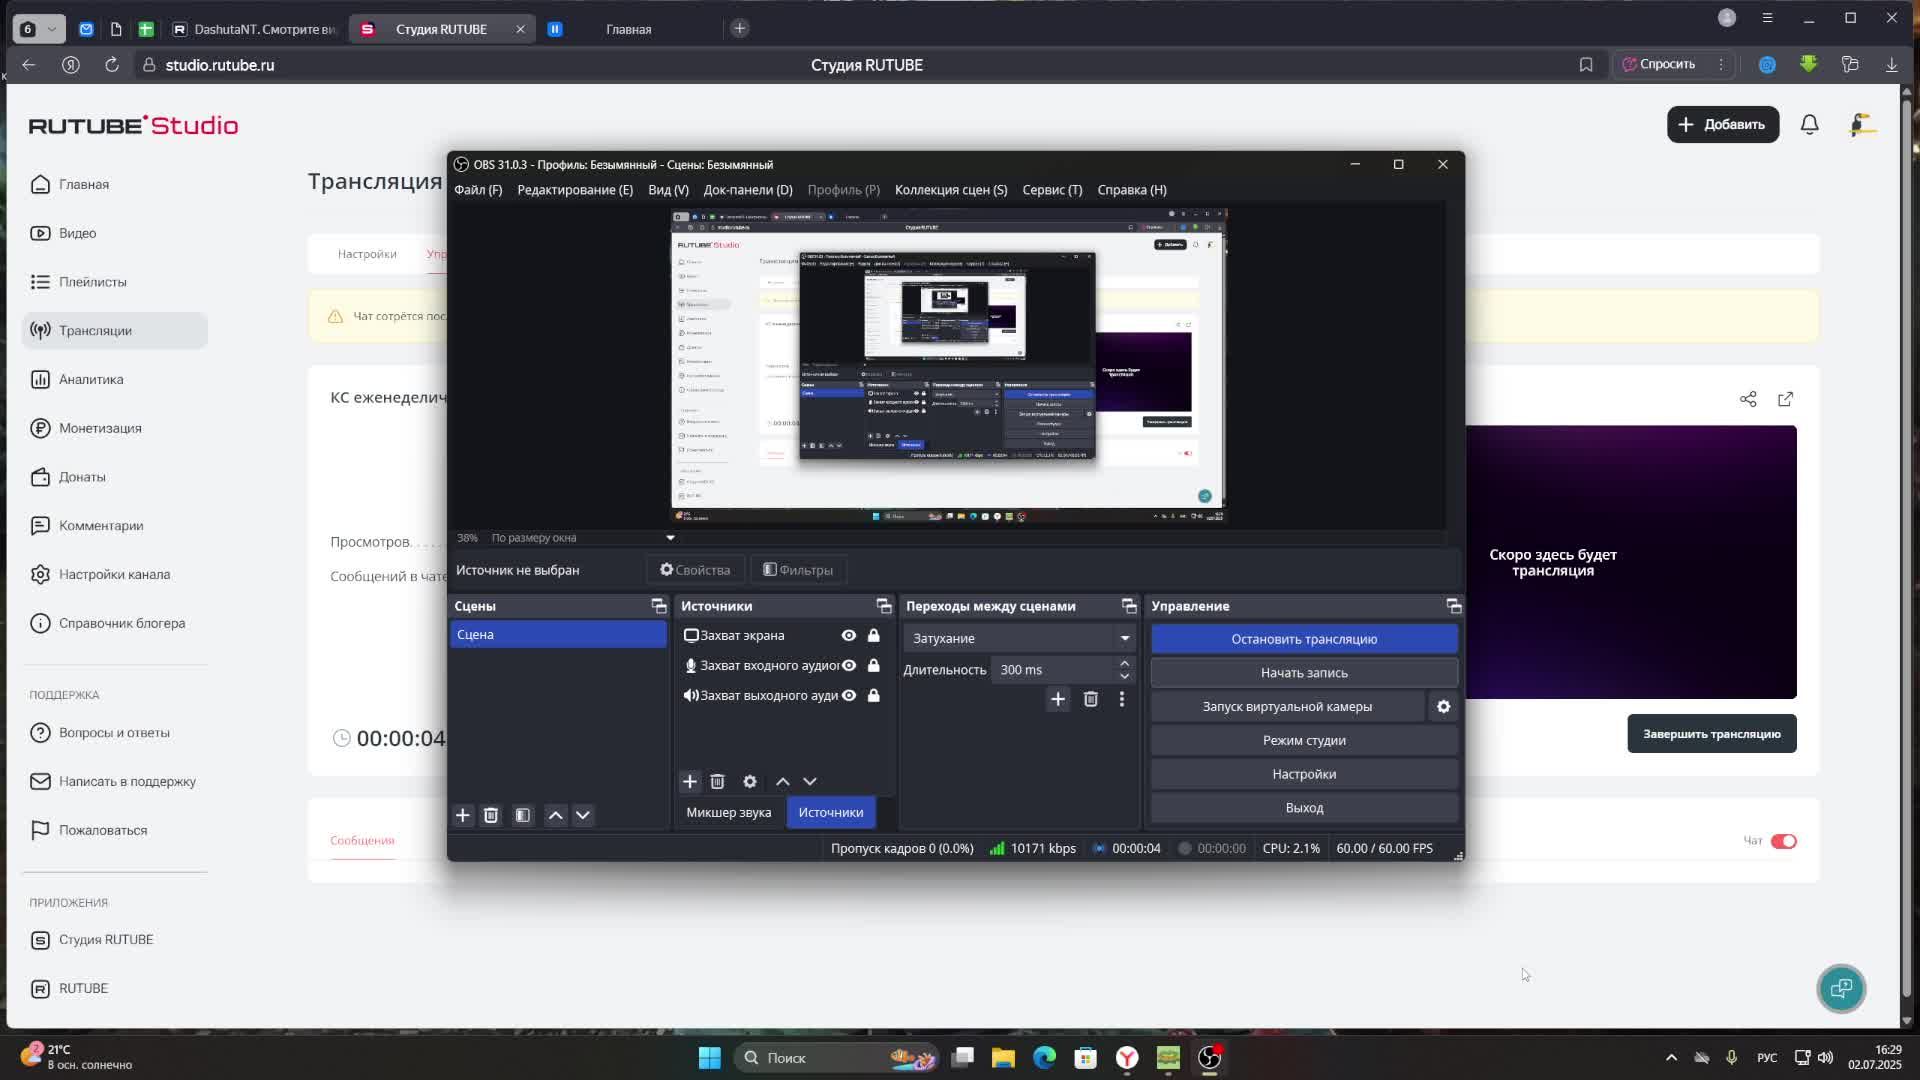
Task: Open source properties gear in Sources panel
Action: point(750,782)
